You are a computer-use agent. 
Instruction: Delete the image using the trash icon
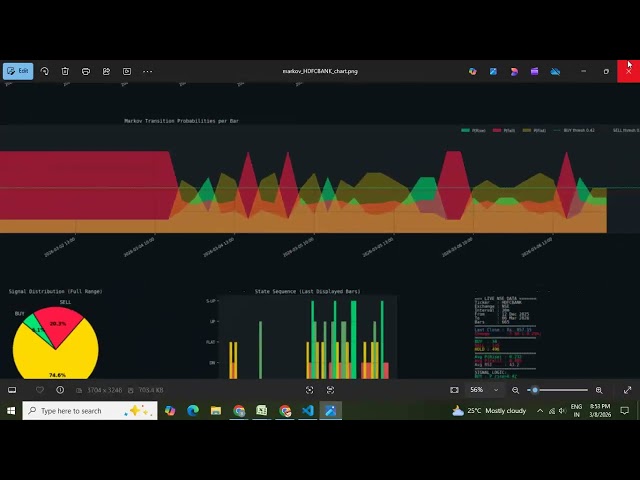(x=65, y=71)
